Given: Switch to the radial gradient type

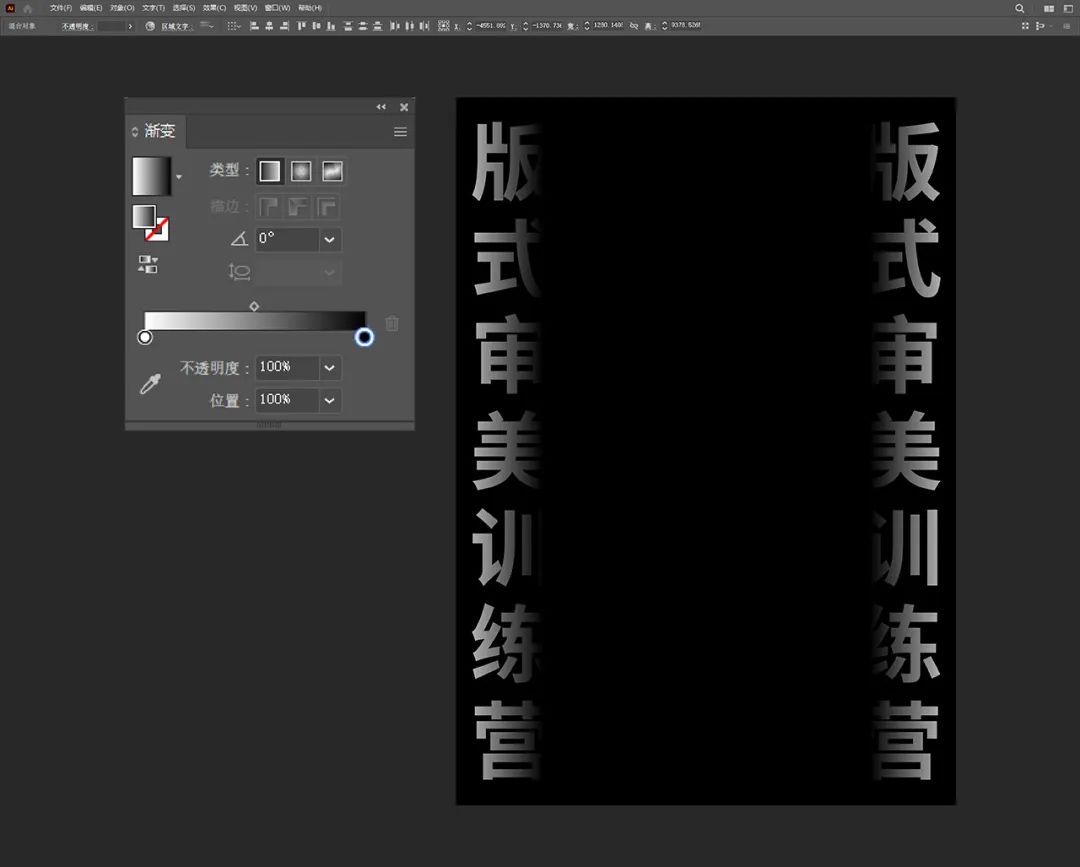Looking at the screenshot, I should (x=301, y=171).
